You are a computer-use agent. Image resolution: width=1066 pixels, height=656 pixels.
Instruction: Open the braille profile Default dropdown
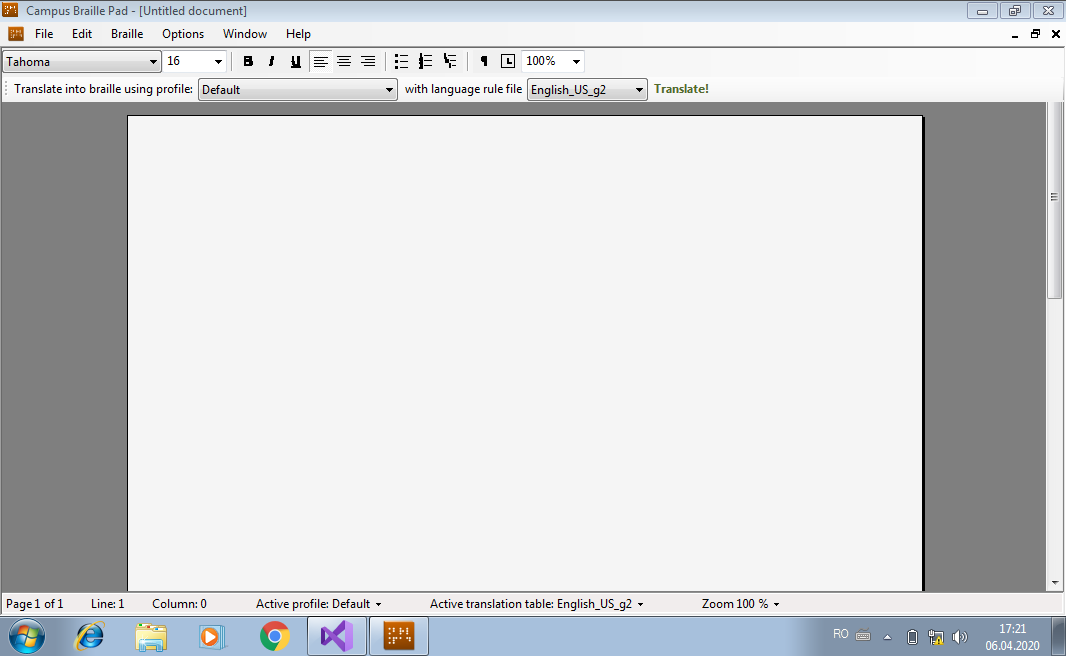coord(390,90)
